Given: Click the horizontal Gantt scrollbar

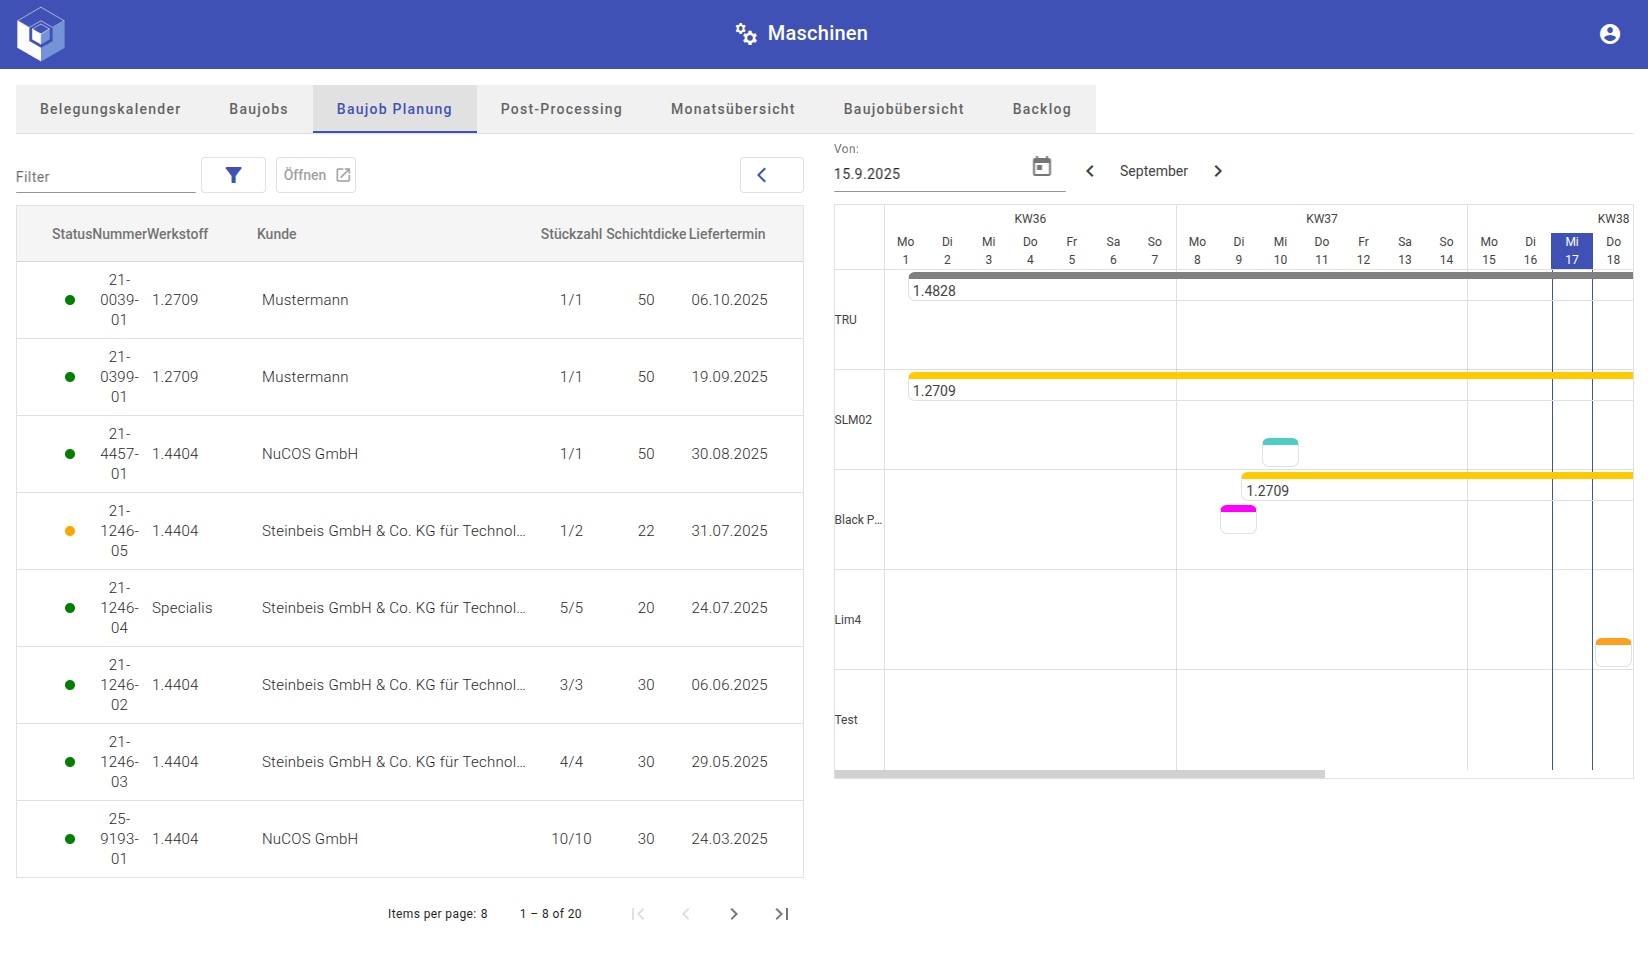Looking at the screenshot, I should click(1078, 773).
